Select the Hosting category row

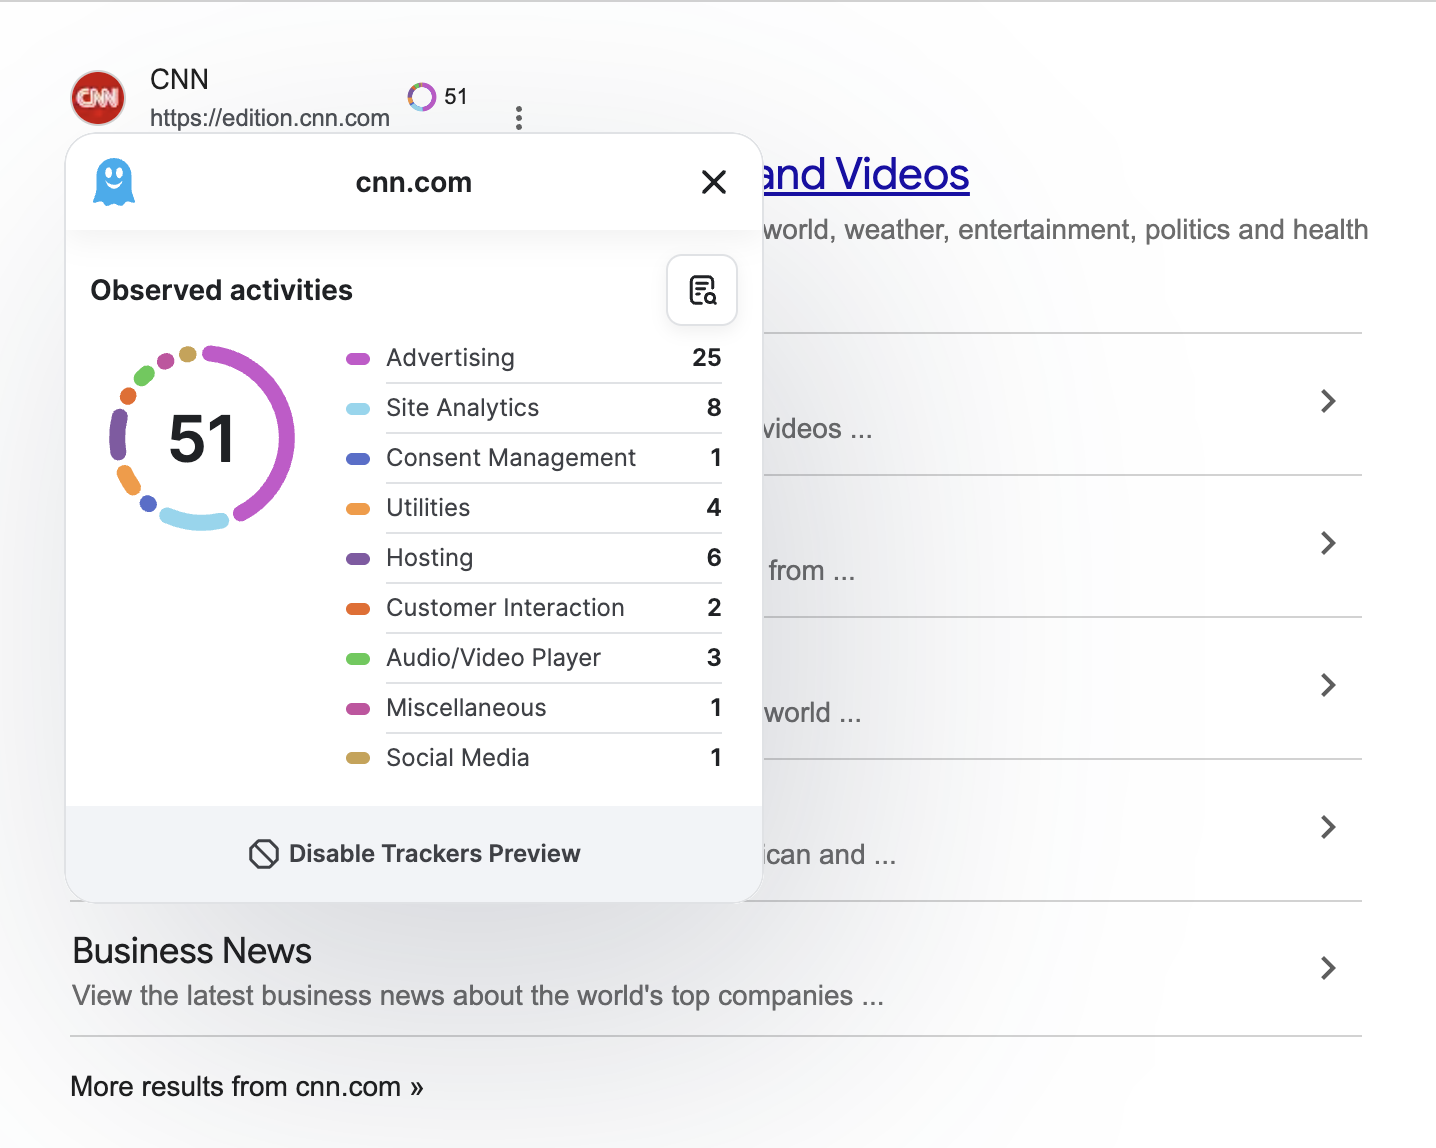point(534,558)
